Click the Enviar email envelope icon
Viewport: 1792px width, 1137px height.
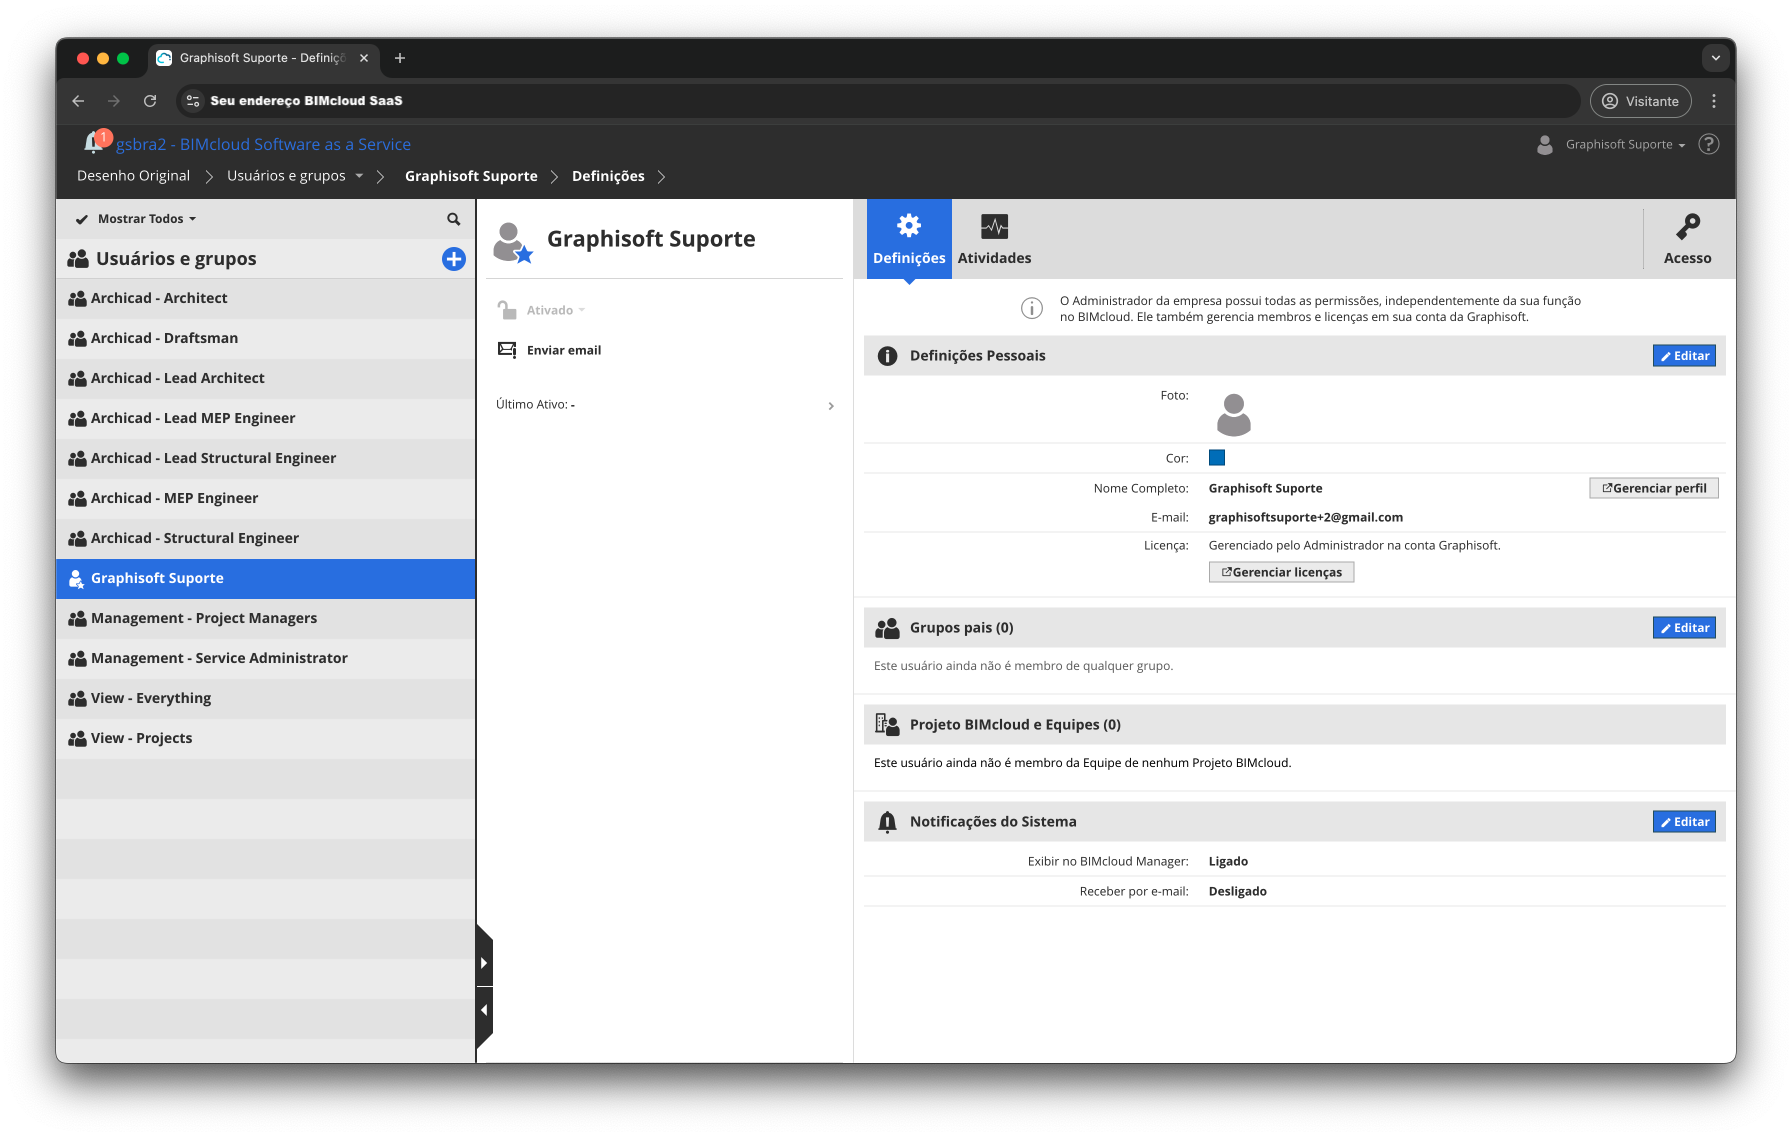click(x=507, y=350)
